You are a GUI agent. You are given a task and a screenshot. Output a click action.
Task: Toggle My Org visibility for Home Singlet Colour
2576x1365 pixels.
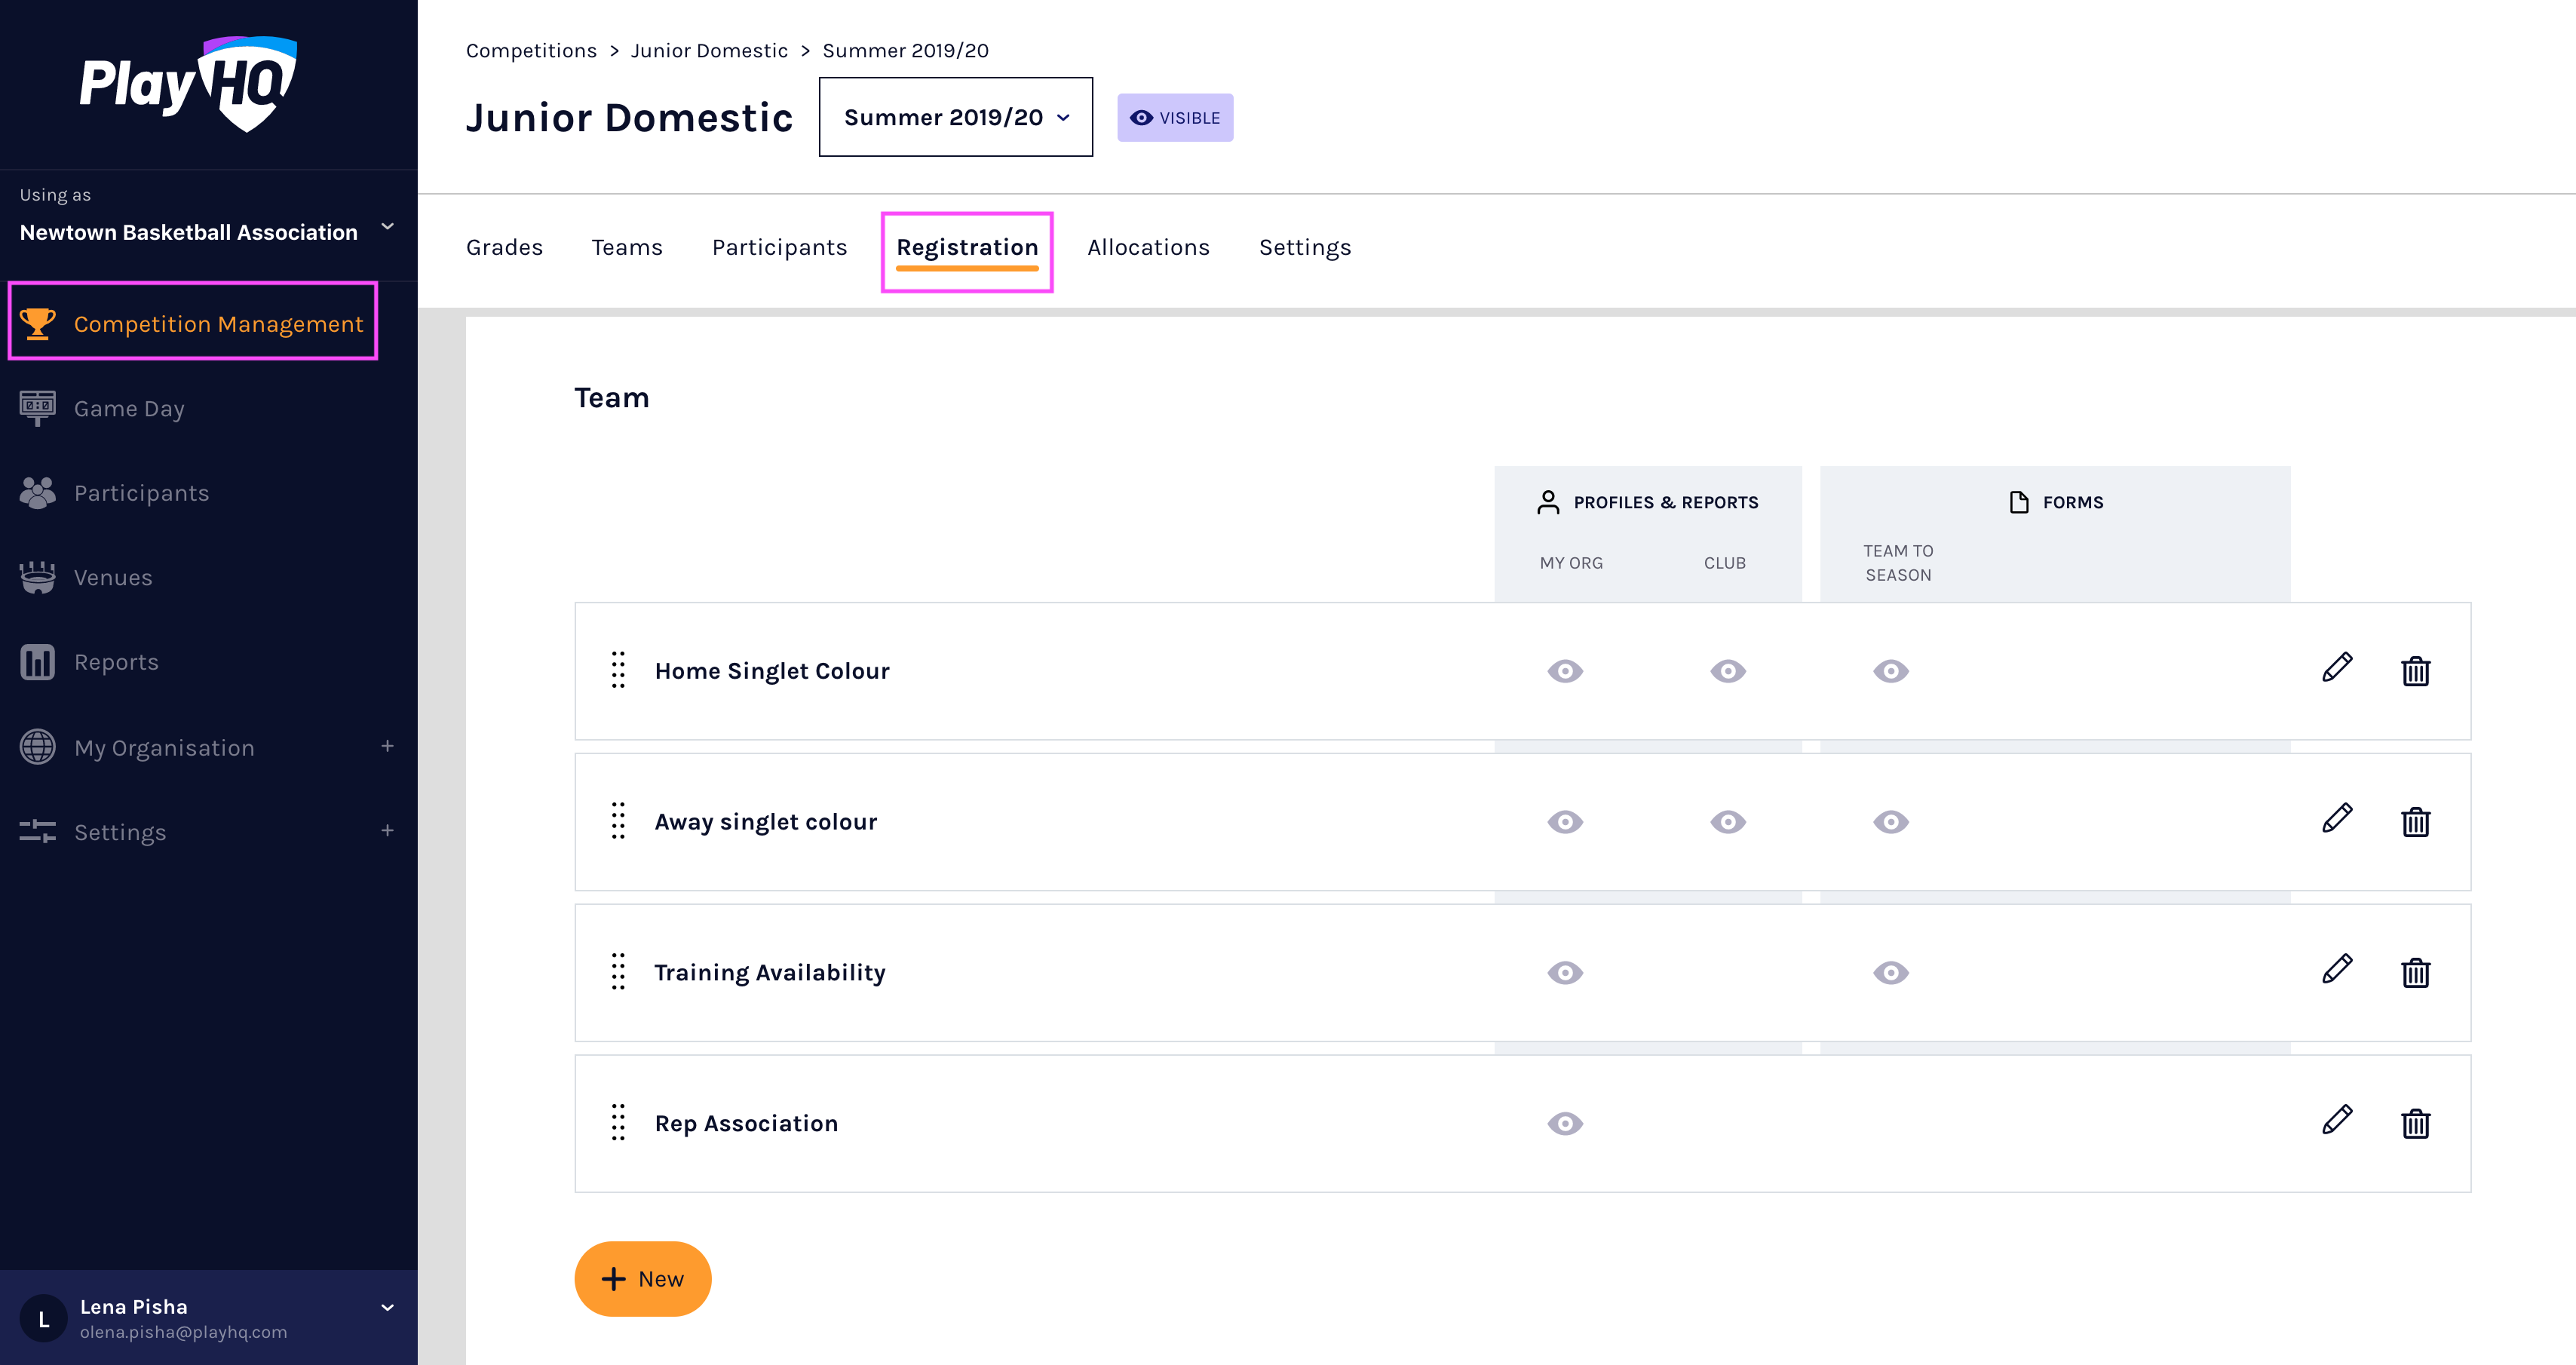[x=1565, y=671]
